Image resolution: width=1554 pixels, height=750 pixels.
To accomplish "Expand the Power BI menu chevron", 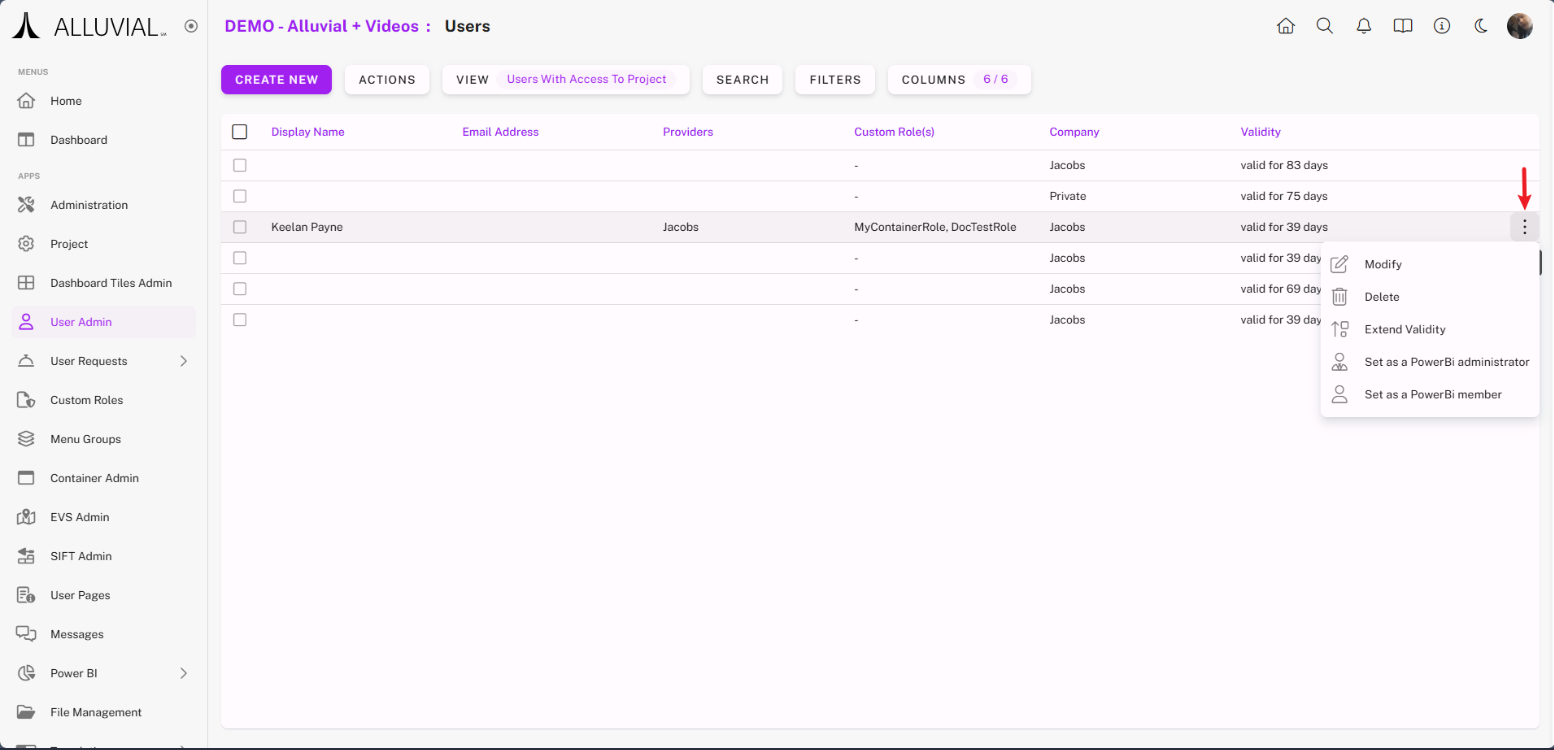I will click(x=183, y=673).
